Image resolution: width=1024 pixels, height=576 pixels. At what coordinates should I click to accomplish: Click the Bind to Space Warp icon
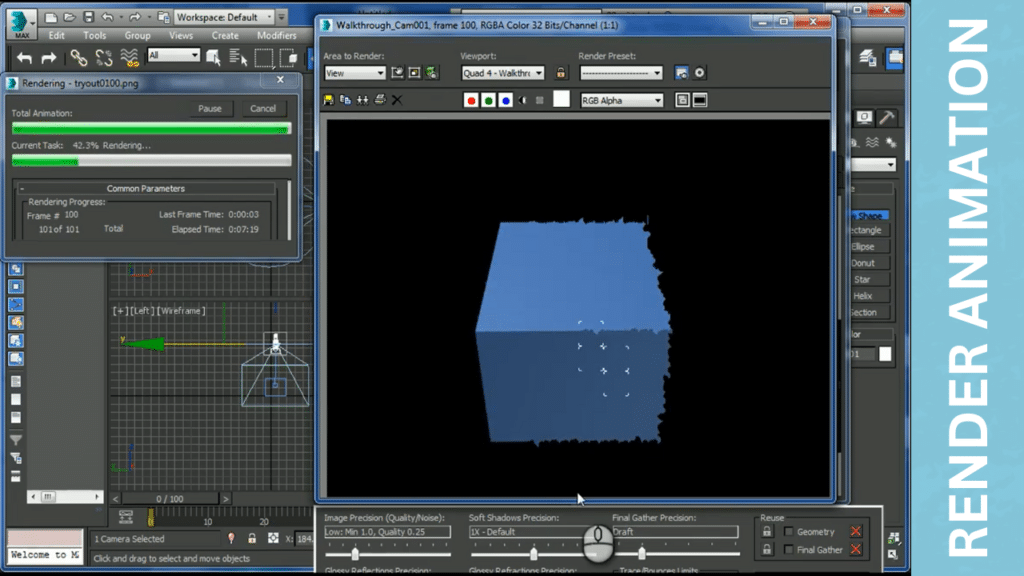(129, 57)
